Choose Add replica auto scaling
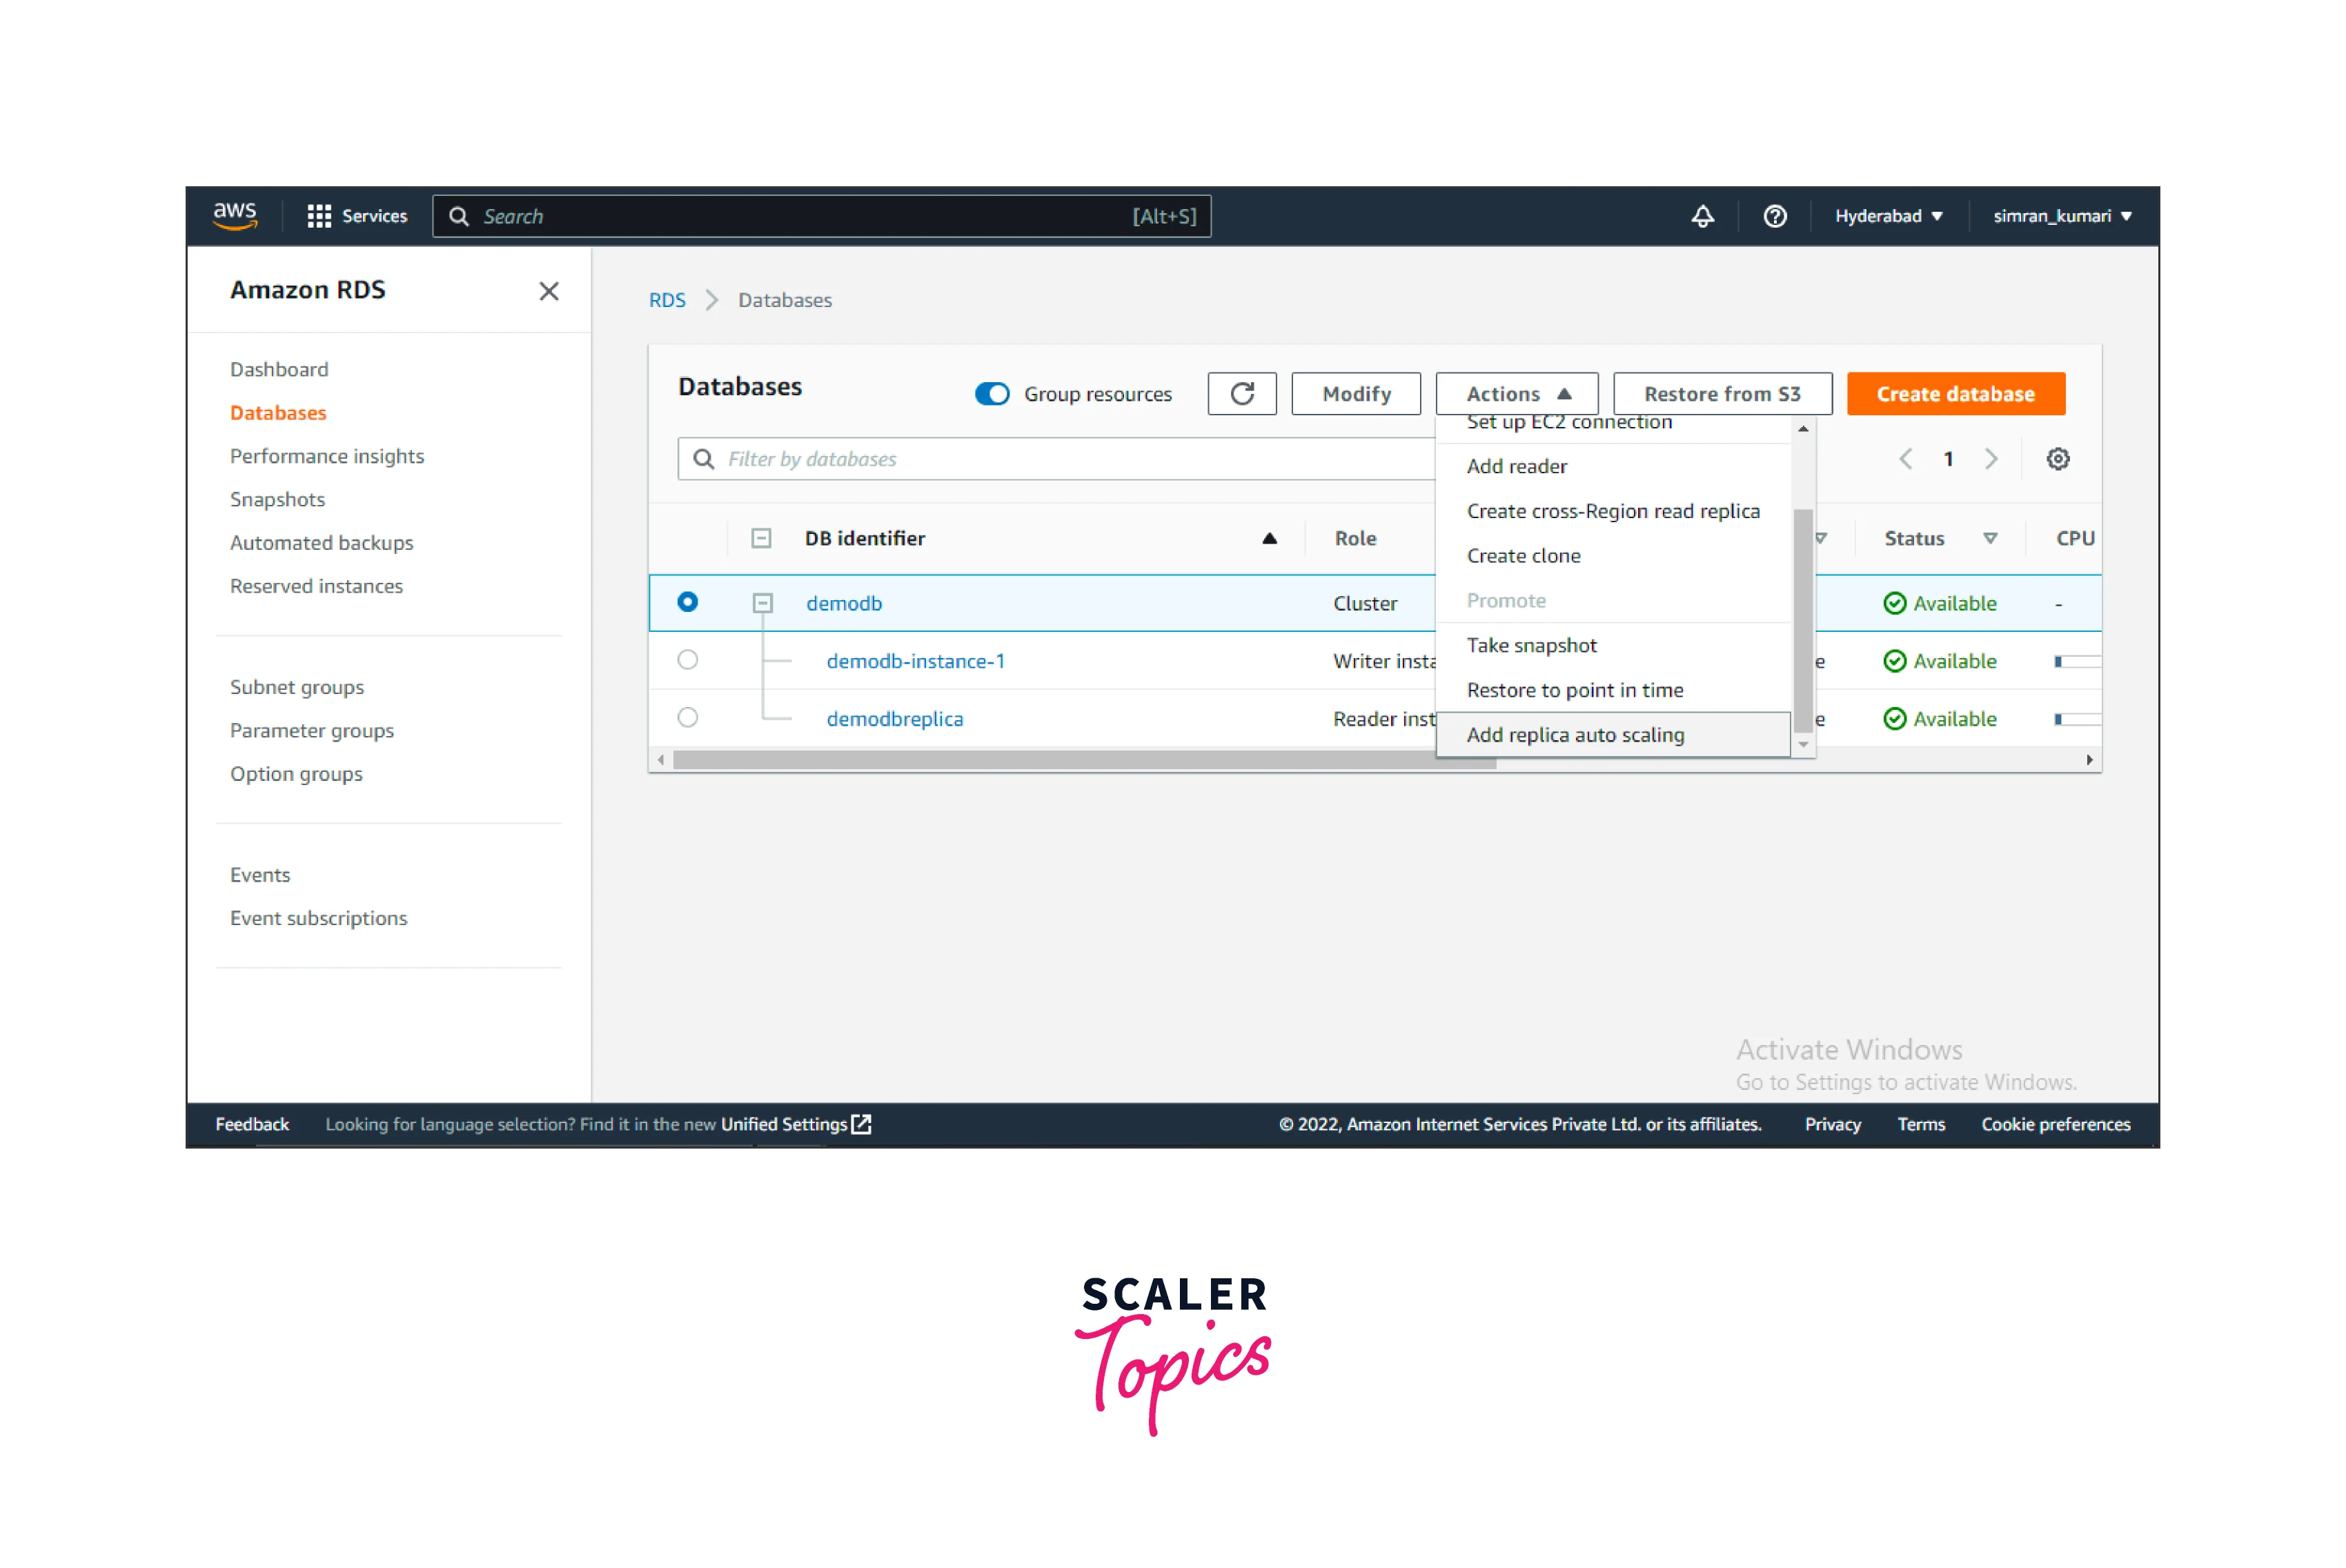The width and height of the screenshot is (2346, 1568). pyautogui.click(x=1575, y=735)
